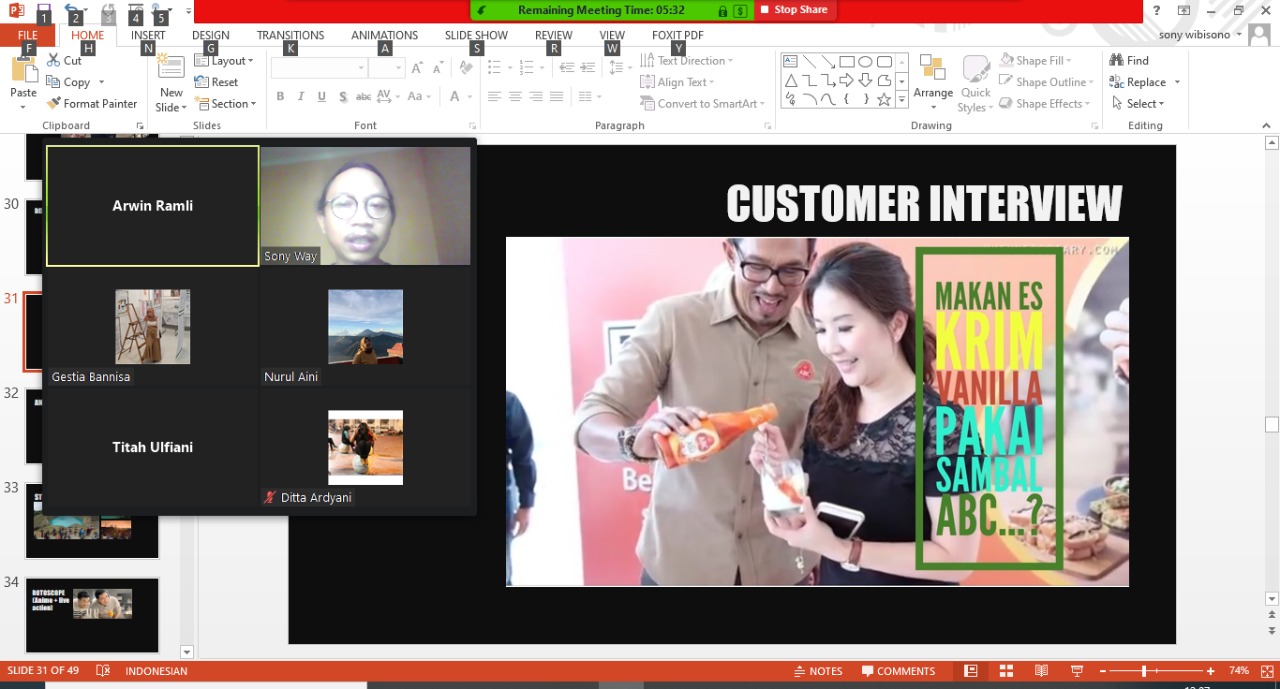Open the font size combo box
The height and width of the screenshot is (689, 1280).
coord(386,68)
